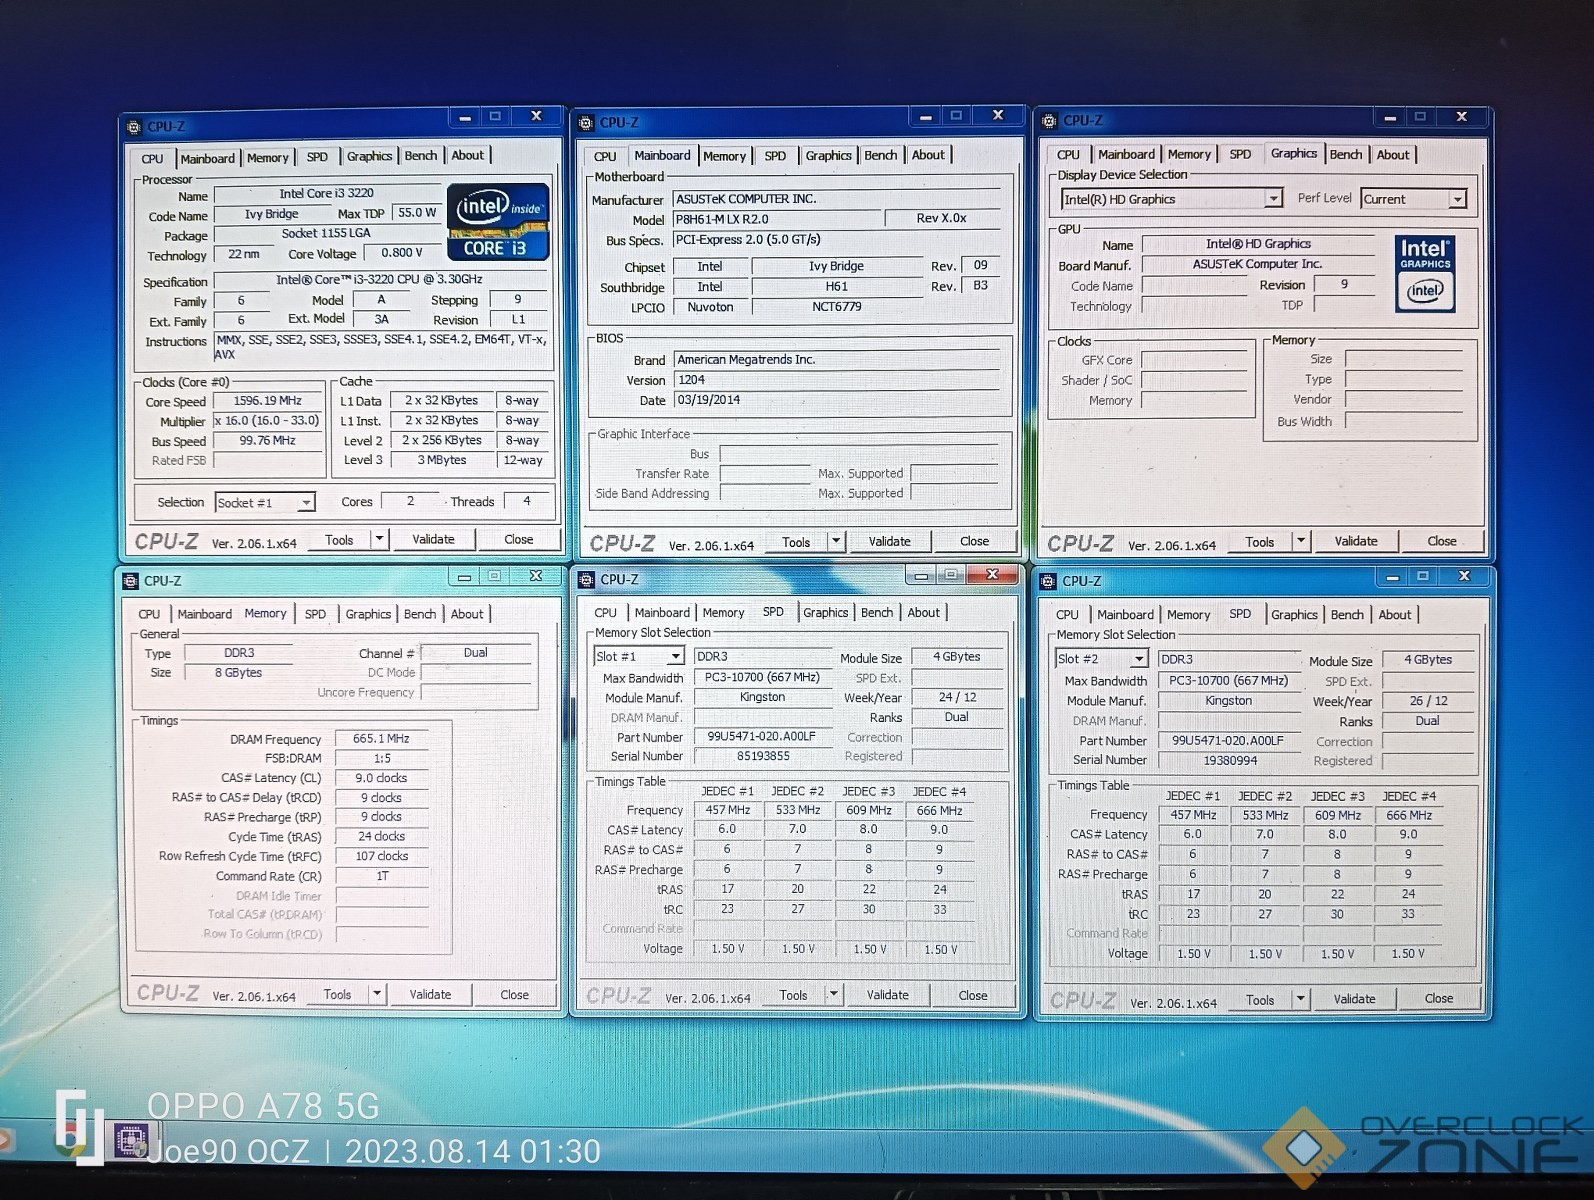Viewport: 1594px width, 1200px height.
Task: Select the CPU tab in the Intel HD Graphics window
Action: pos(1068,155)
